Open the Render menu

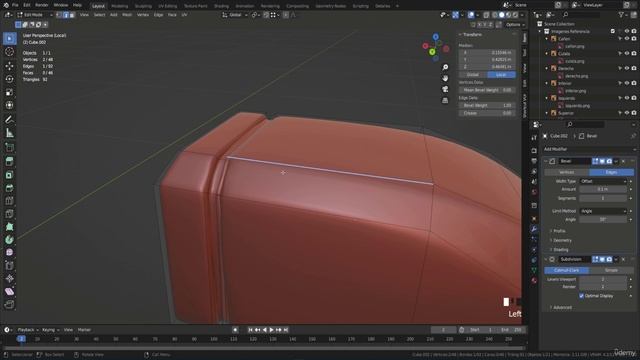42,5
